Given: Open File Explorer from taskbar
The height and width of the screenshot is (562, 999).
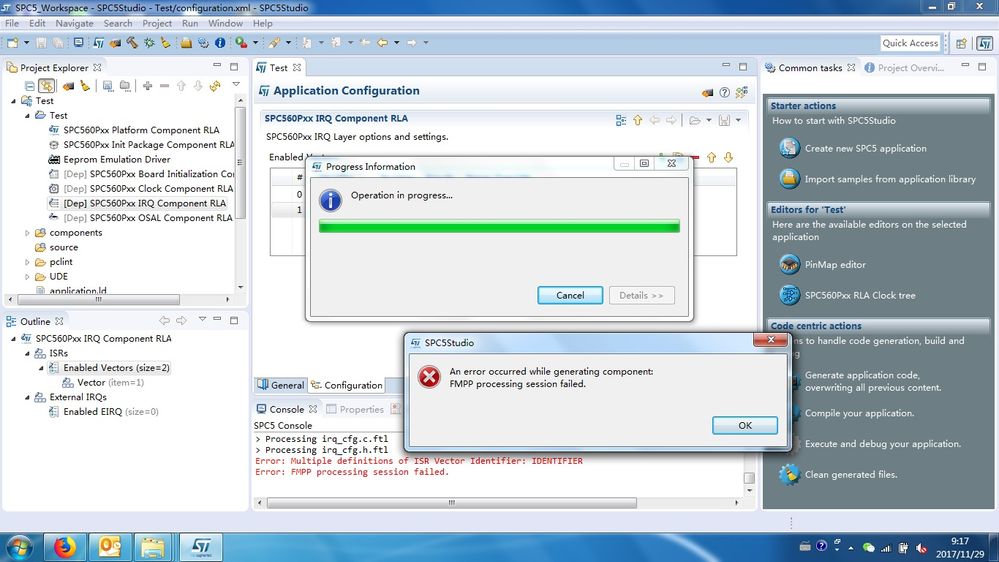Looking at the screenshot, I should [x=153, y=547].
